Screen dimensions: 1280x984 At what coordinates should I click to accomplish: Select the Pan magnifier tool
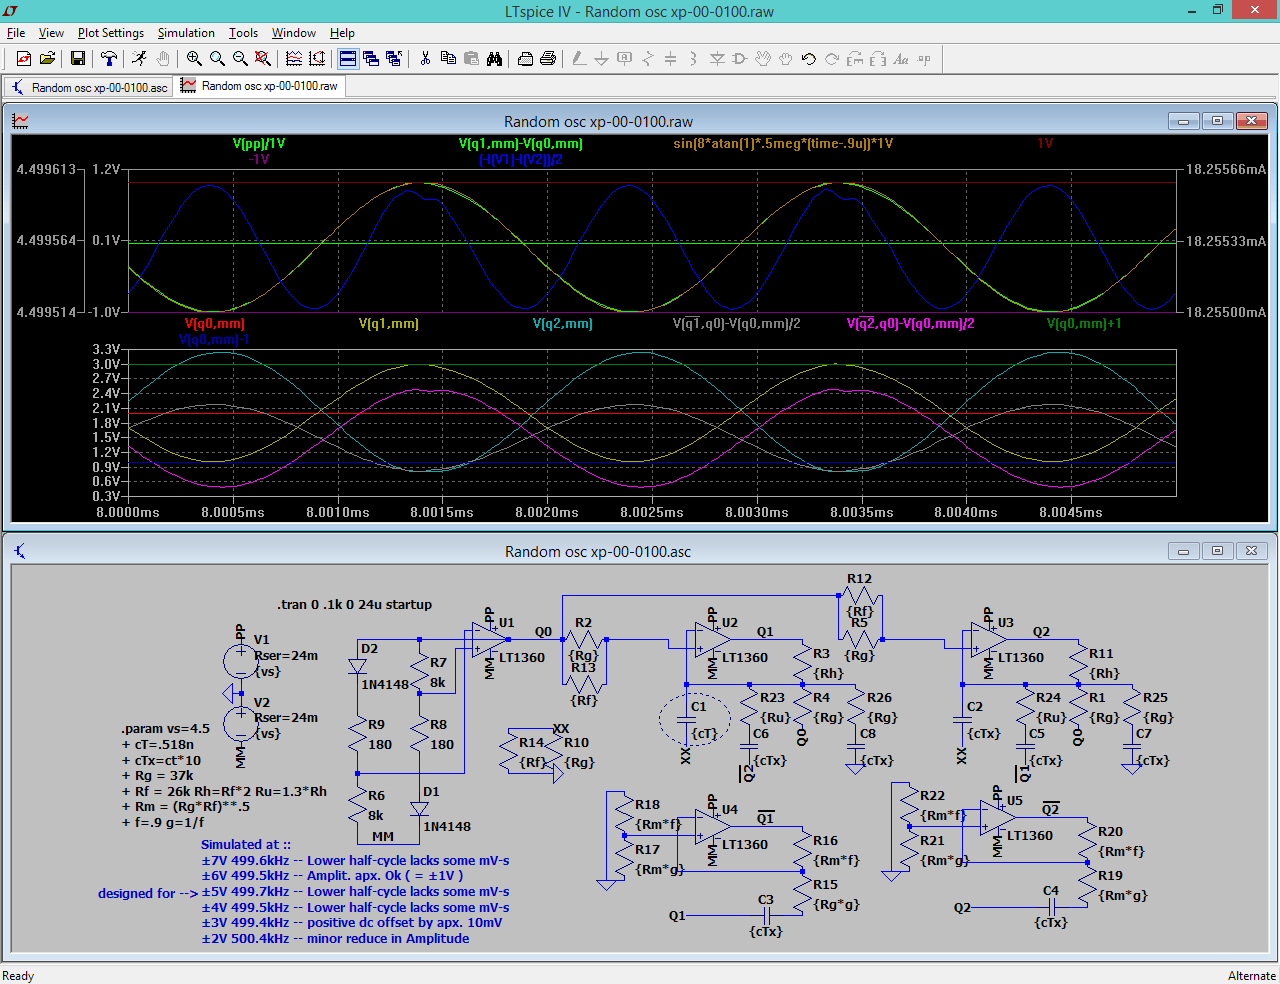[217, 59]
